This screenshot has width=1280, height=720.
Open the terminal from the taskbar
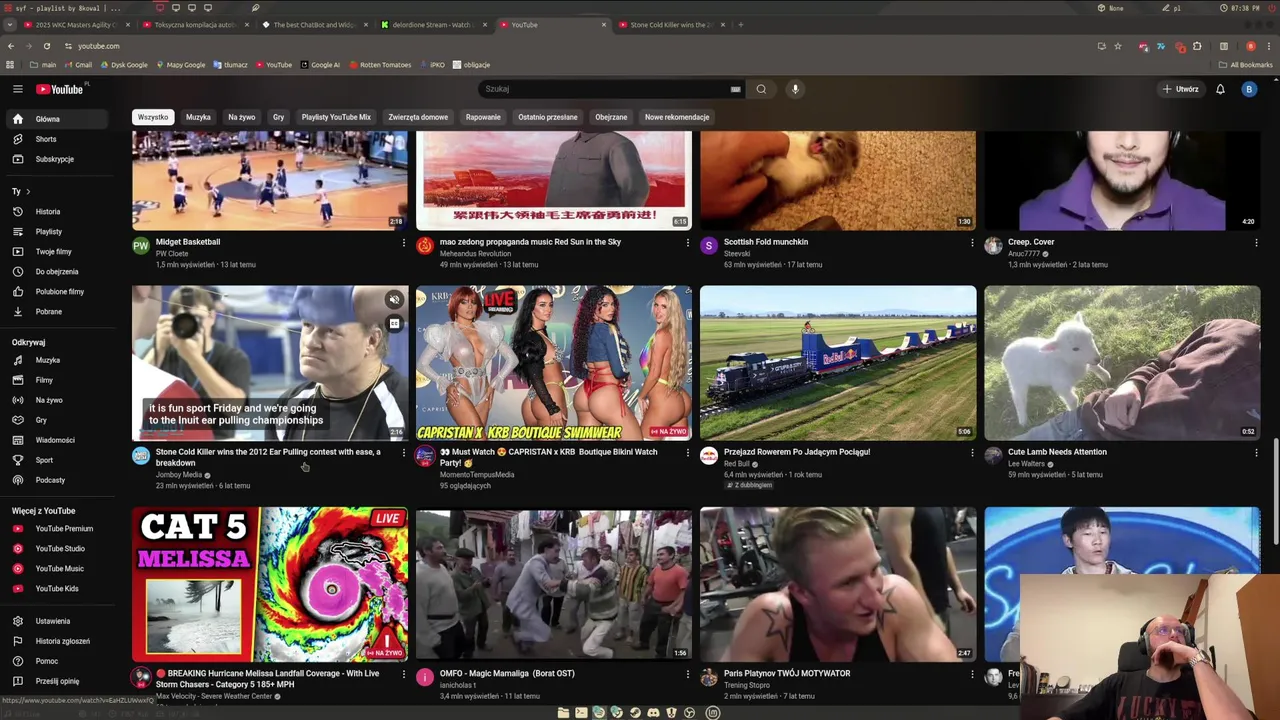(581, 713)
